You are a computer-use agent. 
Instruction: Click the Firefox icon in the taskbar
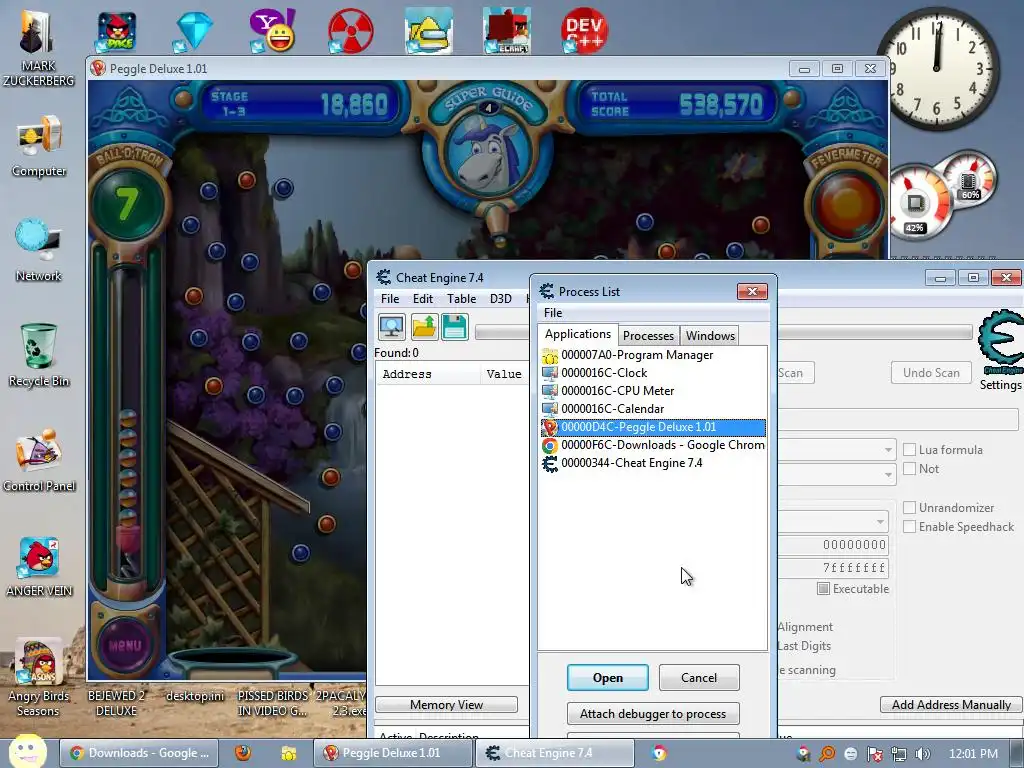[243, 753]
